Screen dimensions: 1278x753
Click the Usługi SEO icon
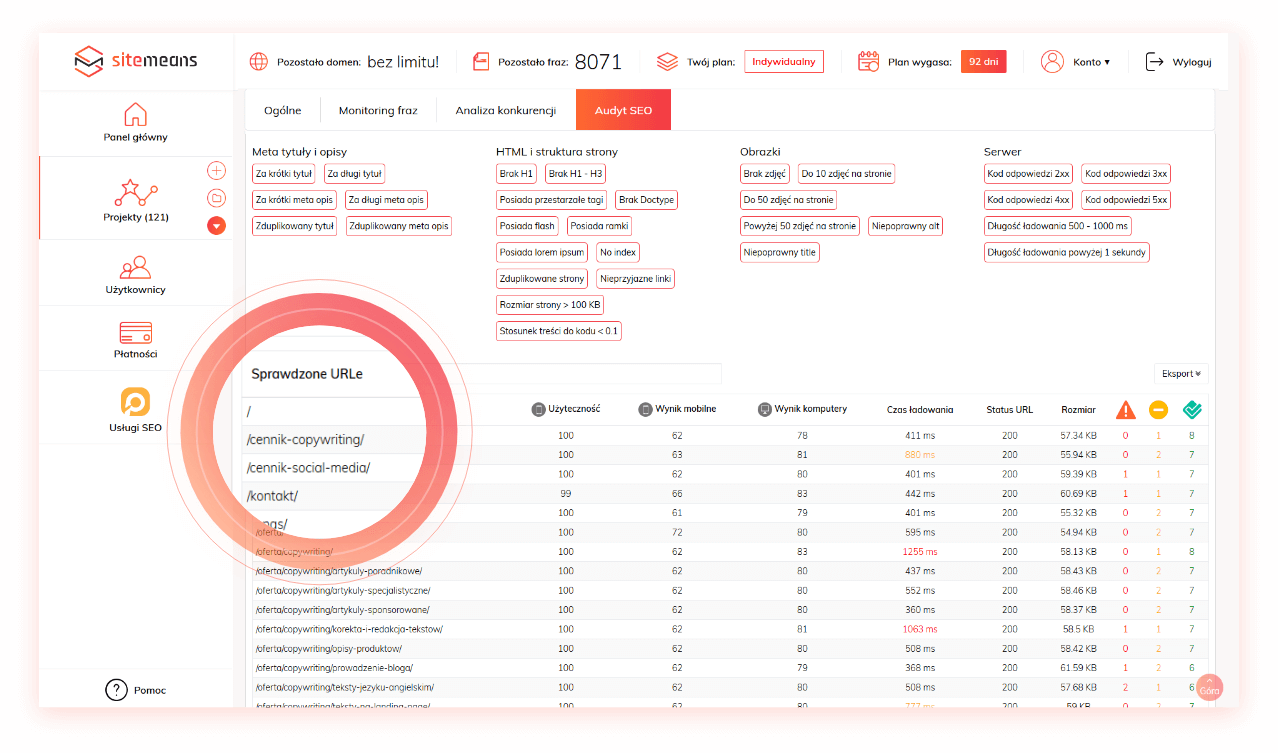(x=135, y=402)
